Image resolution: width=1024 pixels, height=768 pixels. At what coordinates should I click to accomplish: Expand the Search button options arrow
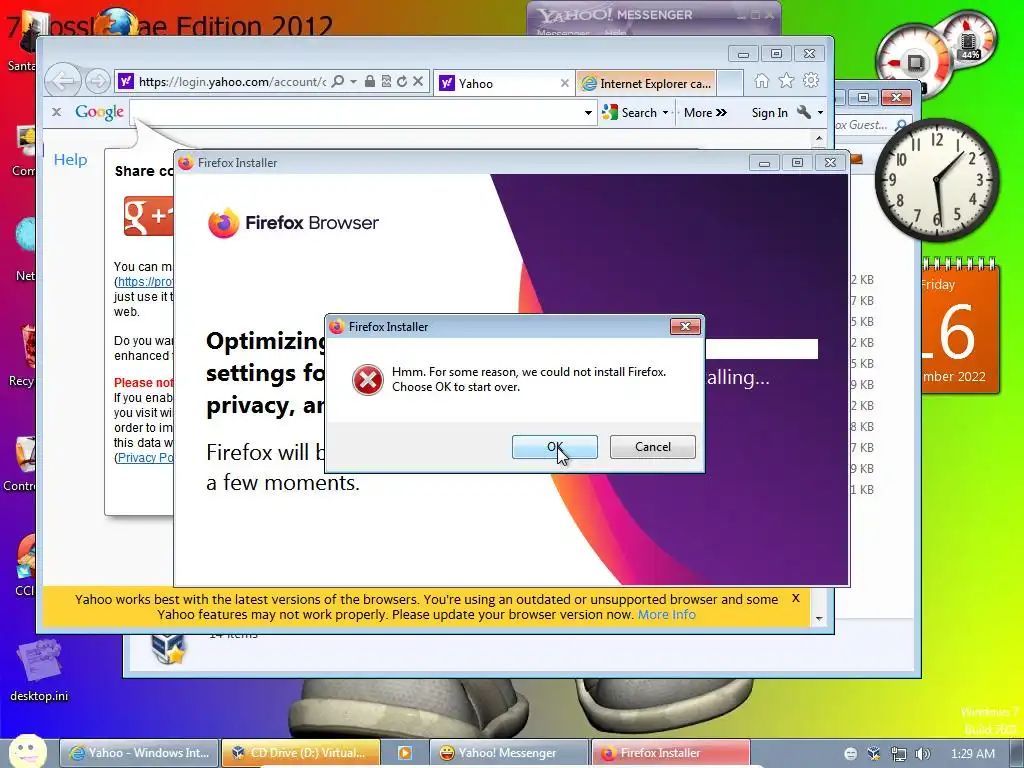[x=665, y=113]
